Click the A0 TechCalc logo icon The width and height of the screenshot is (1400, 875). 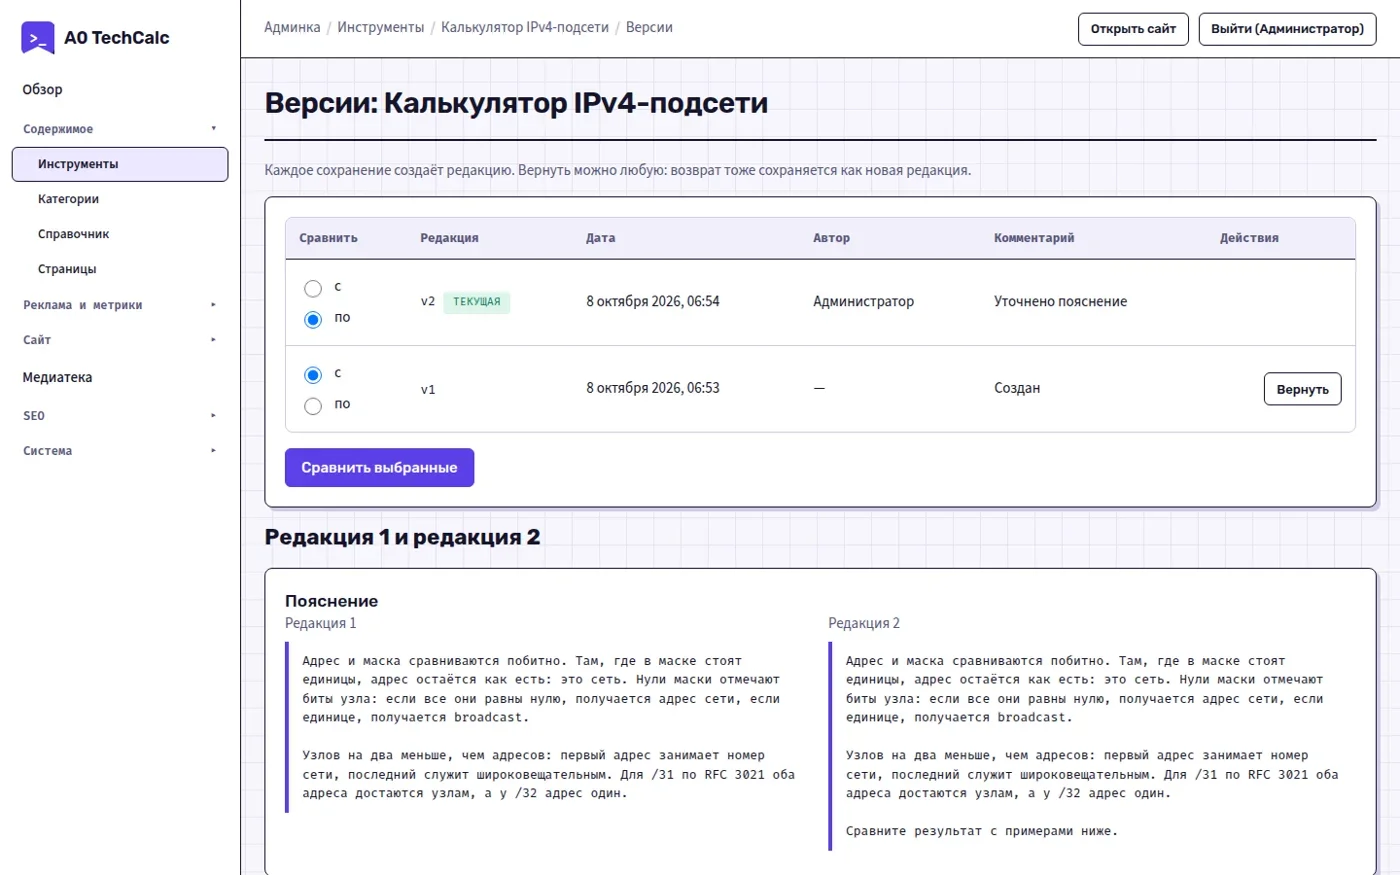coord(38,38)
